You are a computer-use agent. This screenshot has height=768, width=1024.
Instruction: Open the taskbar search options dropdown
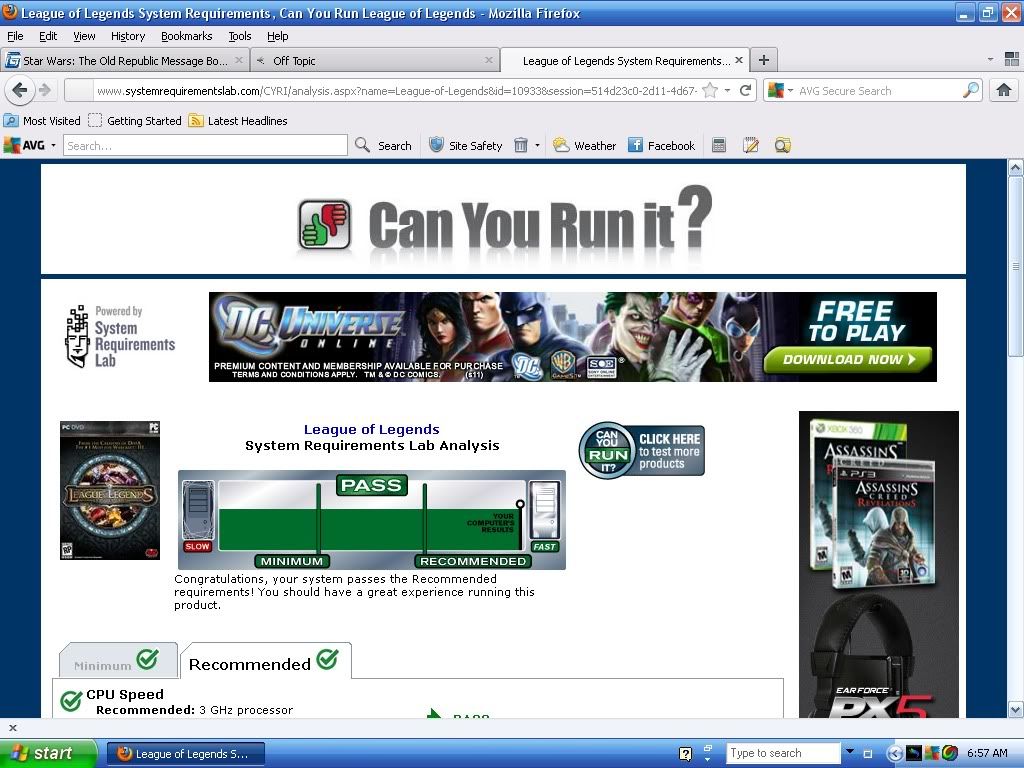(x=850, y=751)
